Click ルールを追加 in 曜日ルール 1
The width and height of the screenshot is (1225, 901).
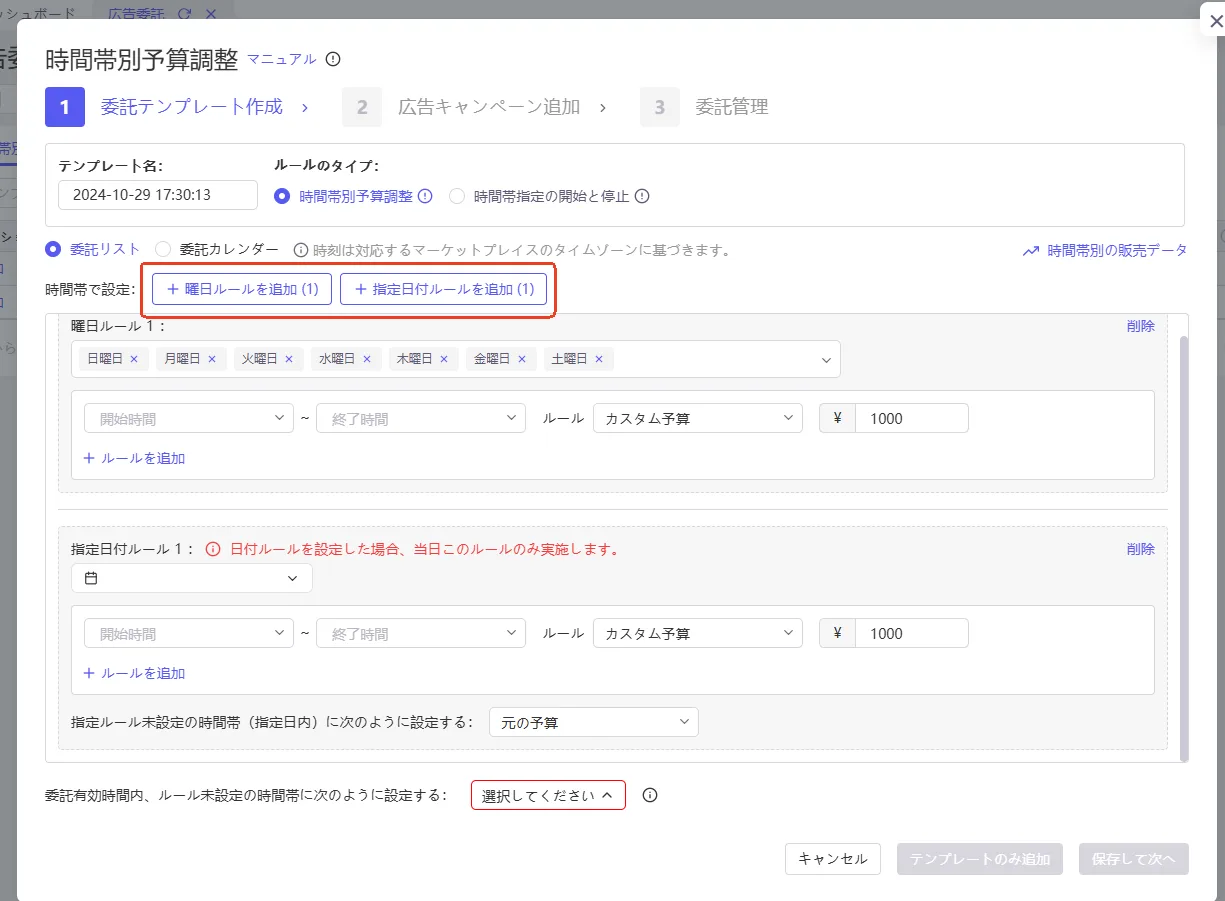click(x=134, y=458)
